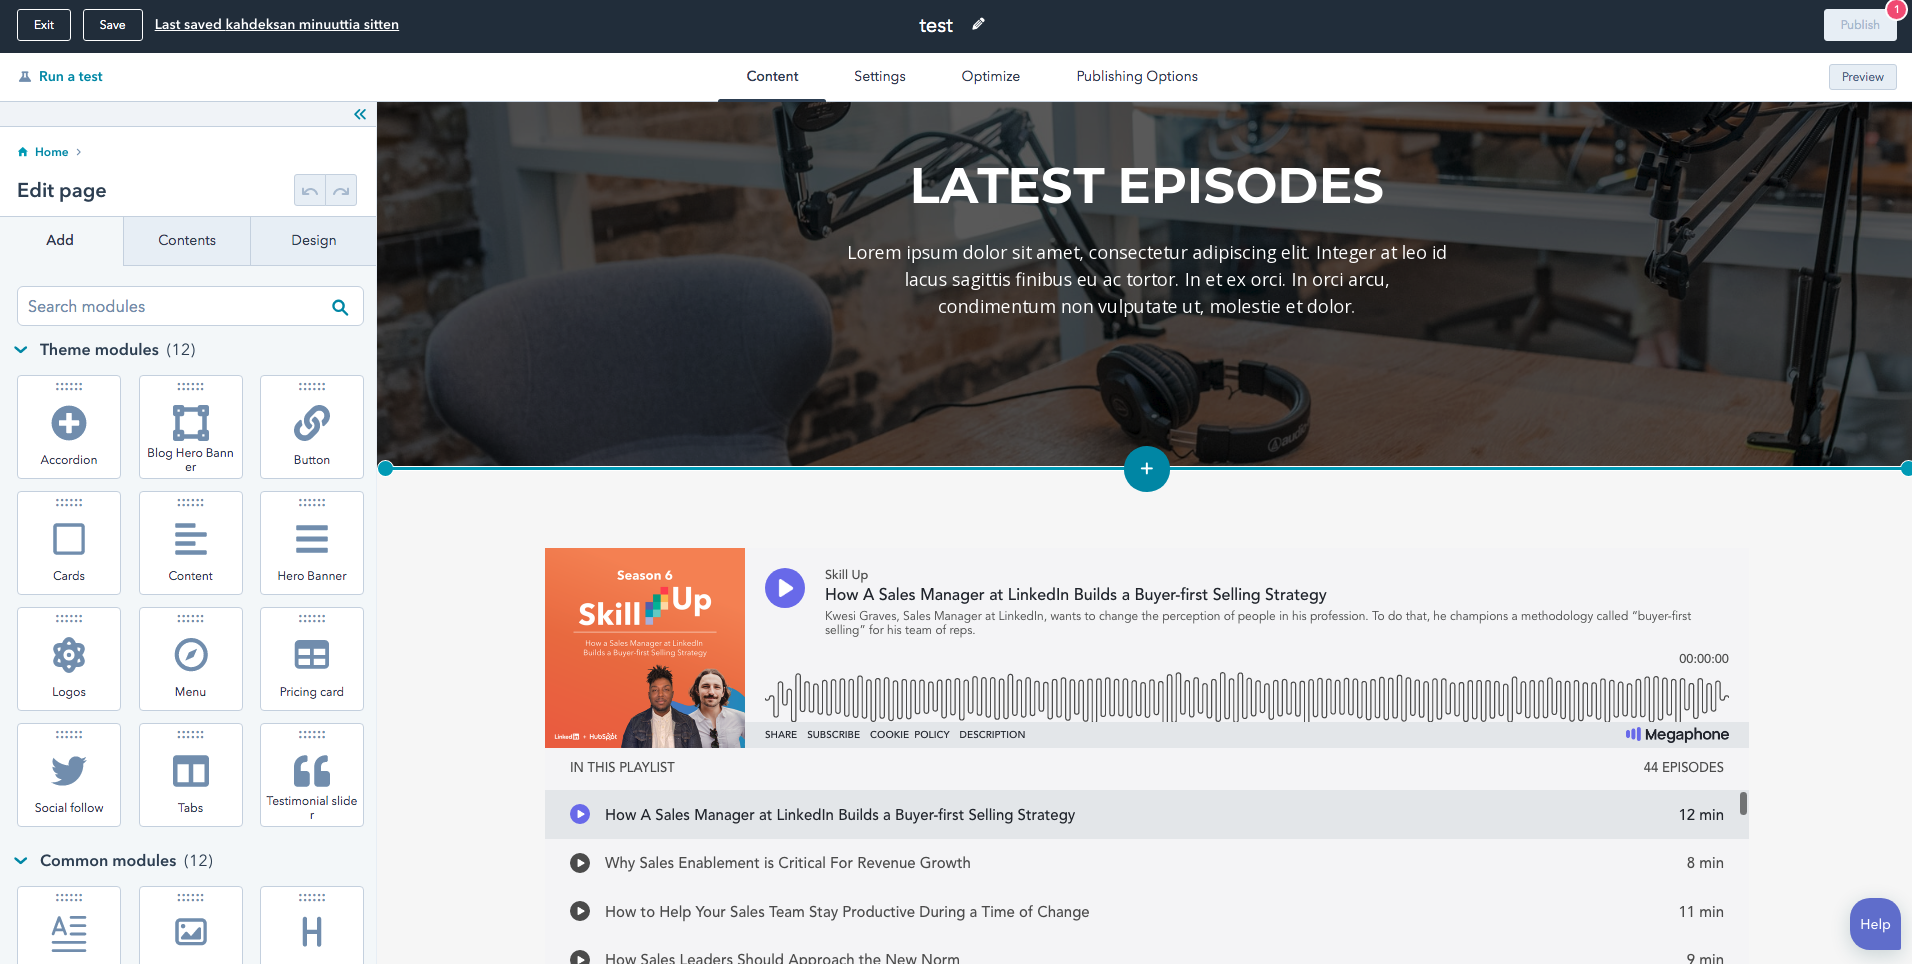Collapse the Common modules section
The height and width of the screenshot is (964, 1912).
click(x=21, y=861)
